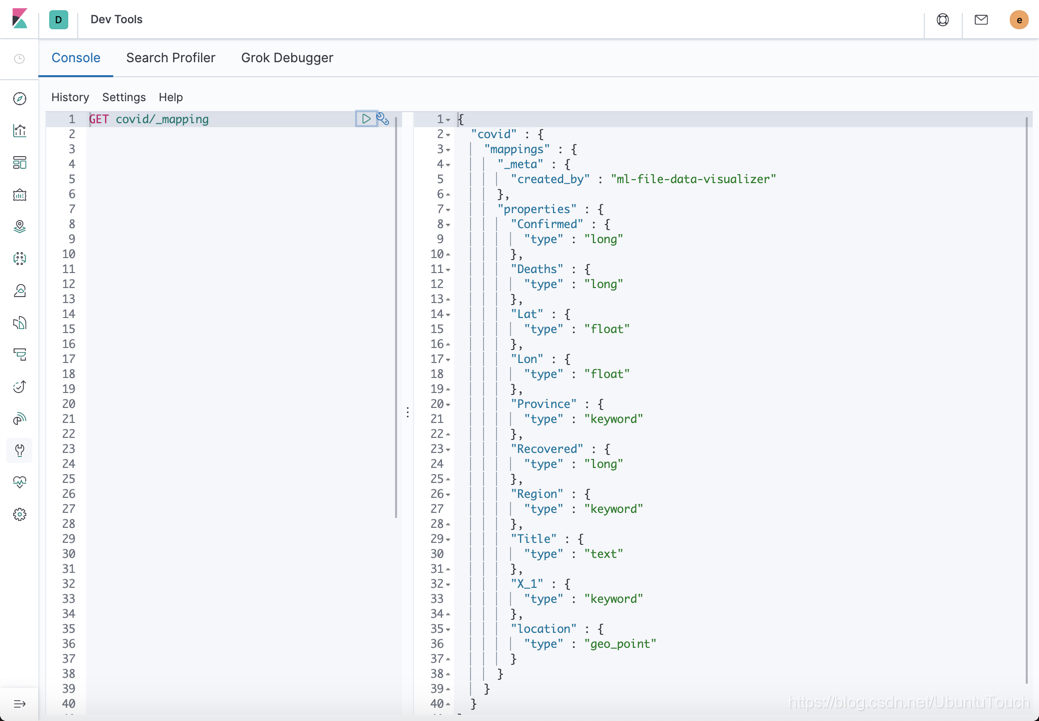1039x721 pixels.
Task: Open Stack Monitoring heartbeat icon
Action: (x=19, y=482)
